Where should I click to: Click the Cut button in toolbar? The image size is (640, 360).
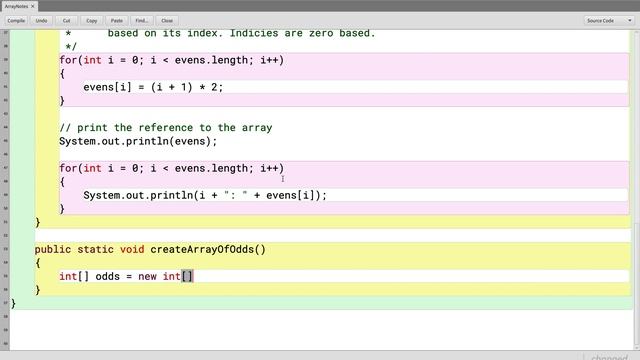[x=67, y=20]
